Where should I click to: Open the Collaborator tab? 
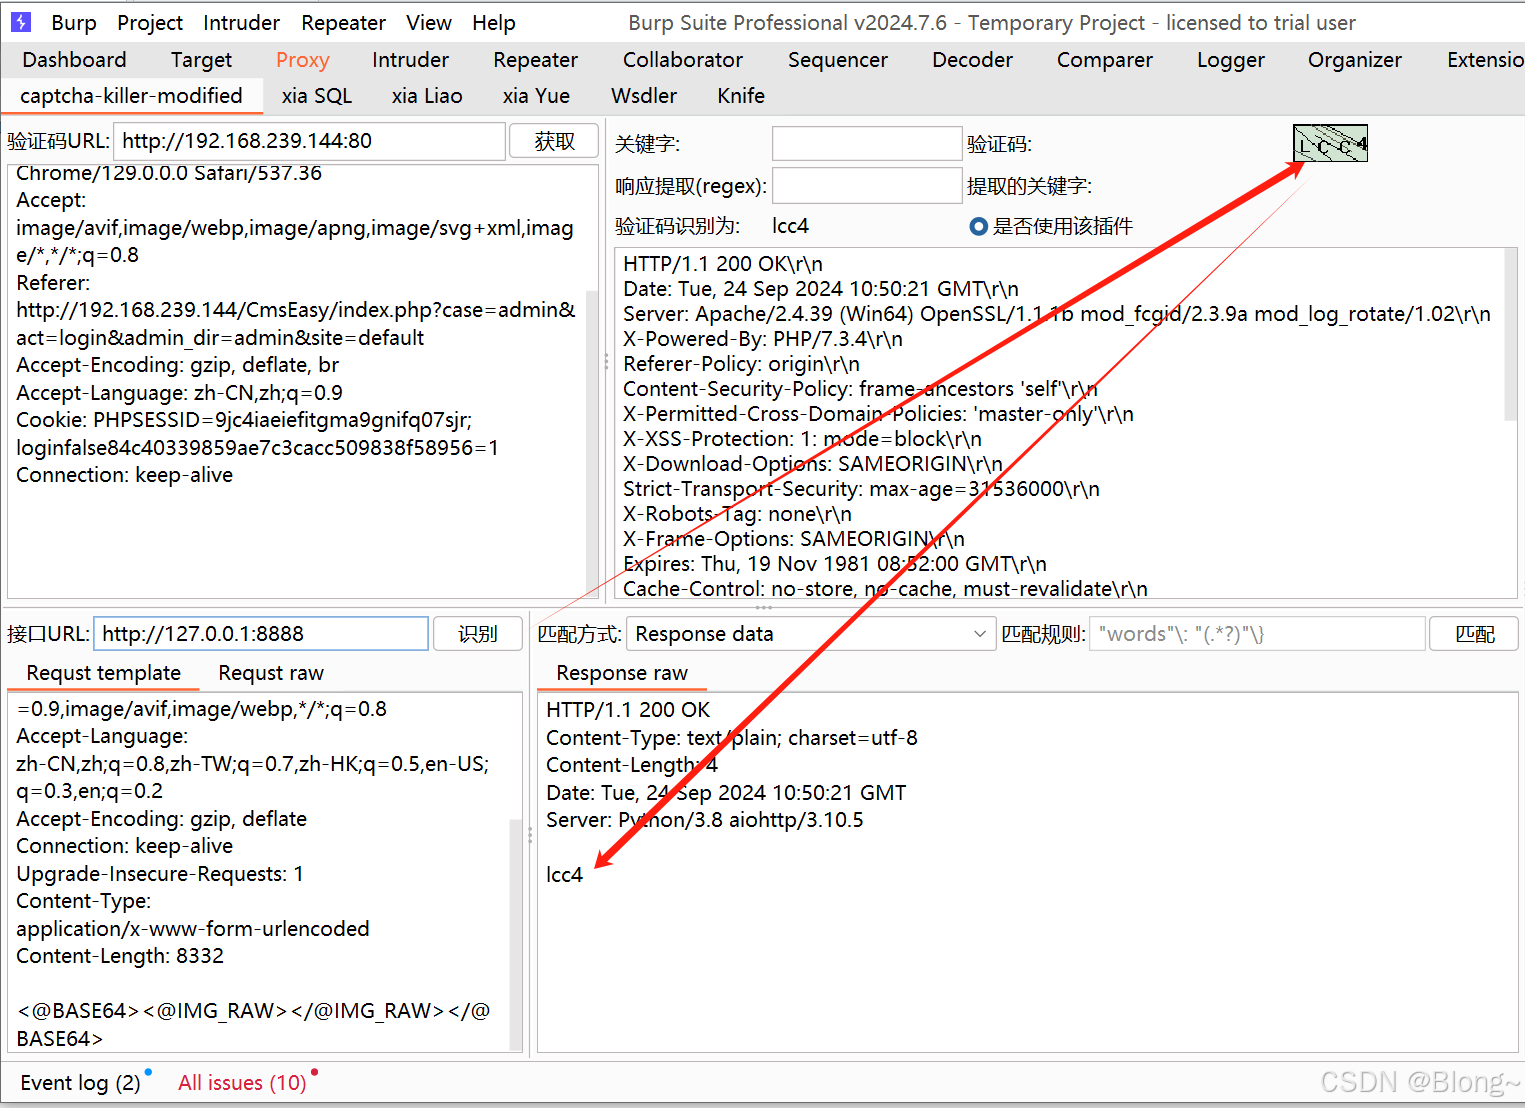point(683,60)
